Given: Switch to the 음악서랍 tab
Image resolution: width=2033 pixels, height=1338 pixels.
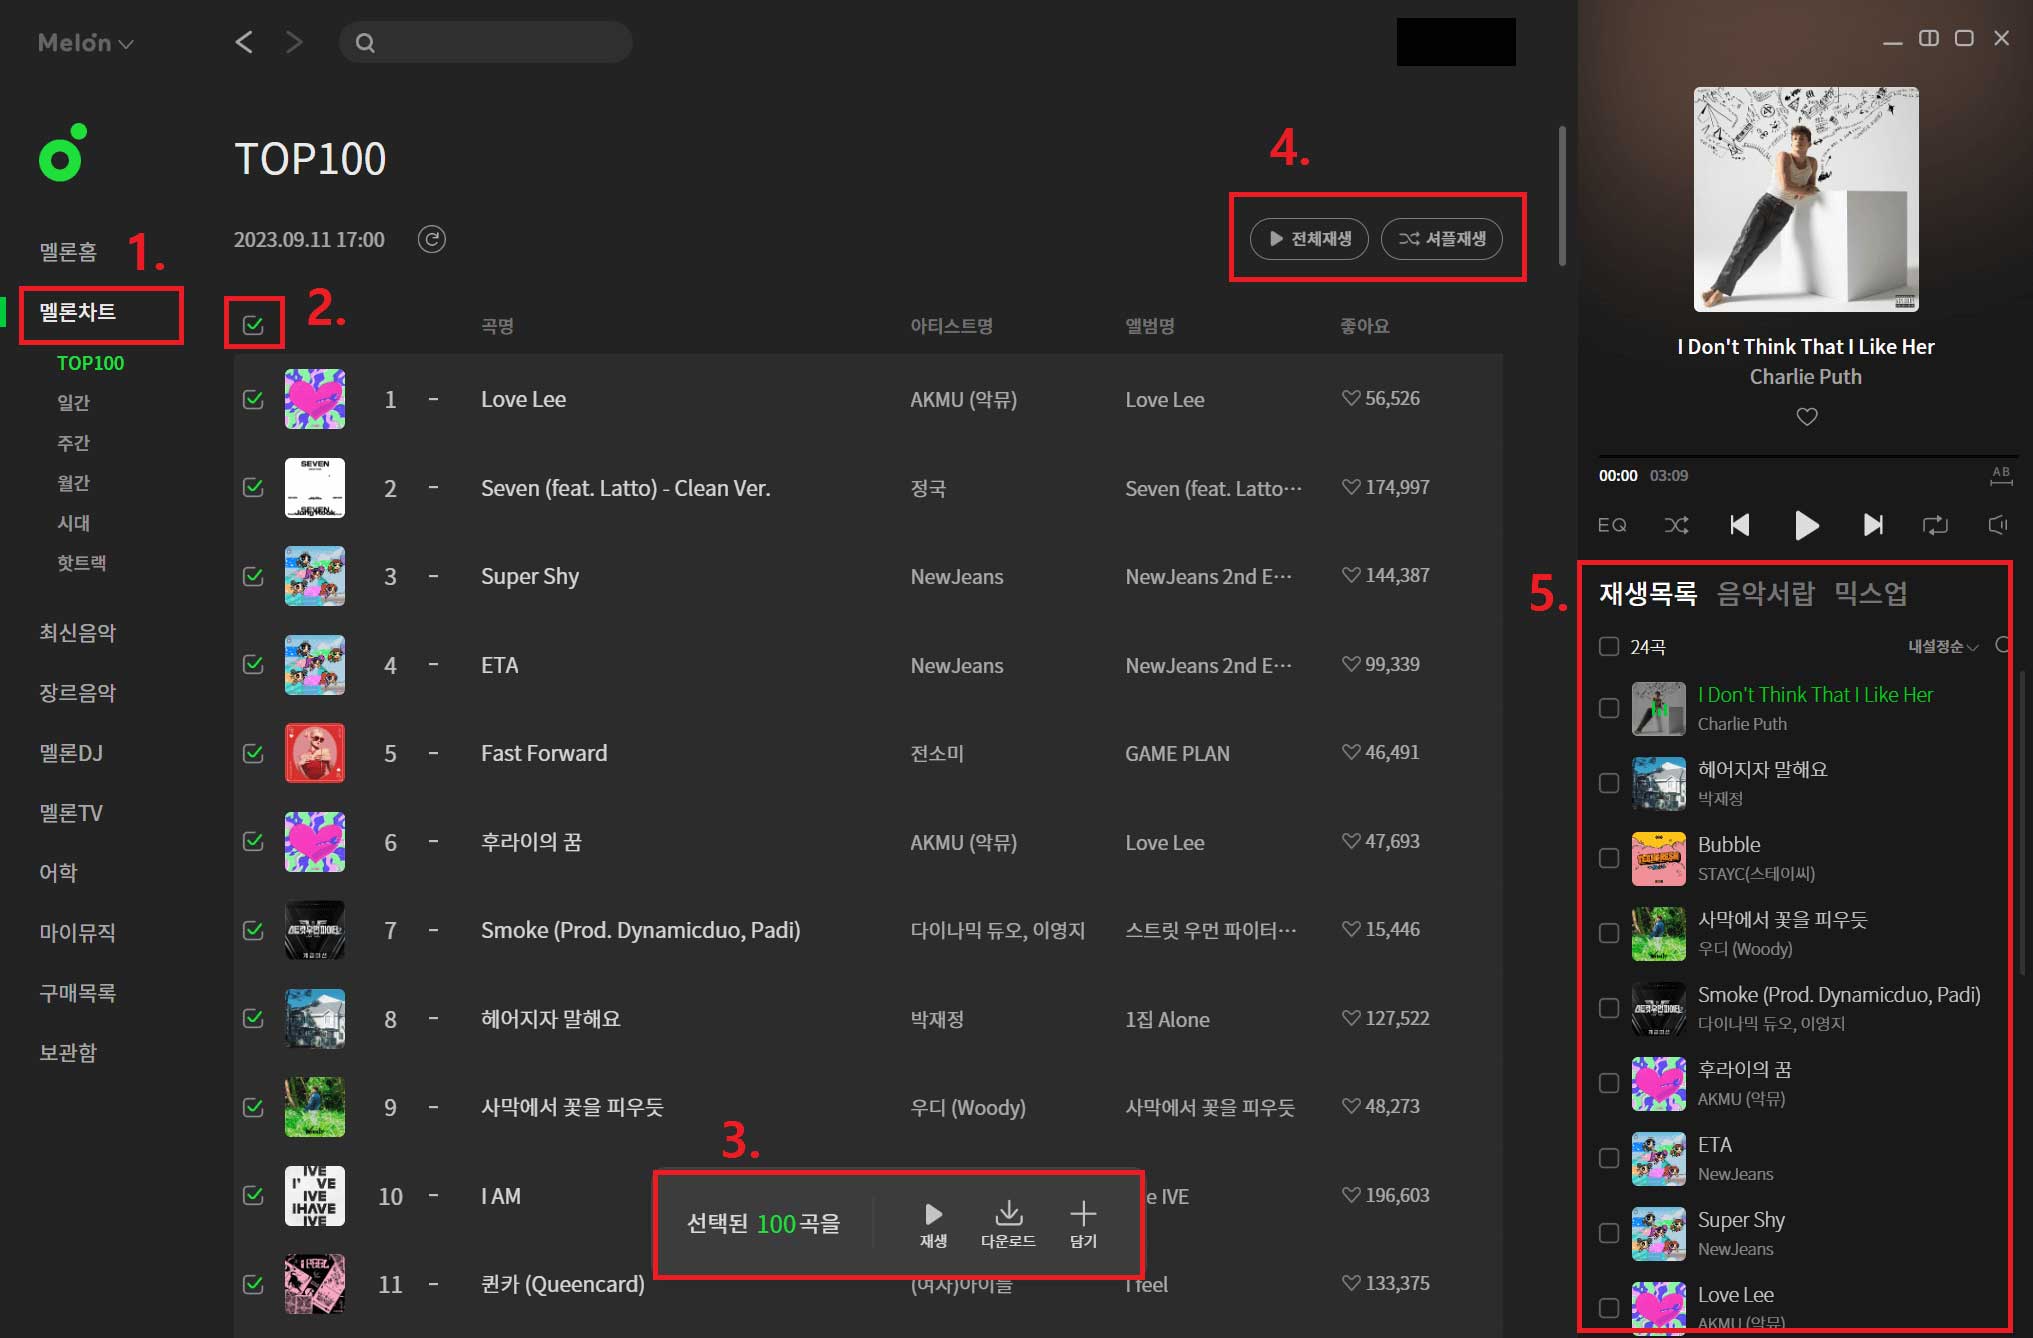Looking at the screenshot, I should (1765, 594).
